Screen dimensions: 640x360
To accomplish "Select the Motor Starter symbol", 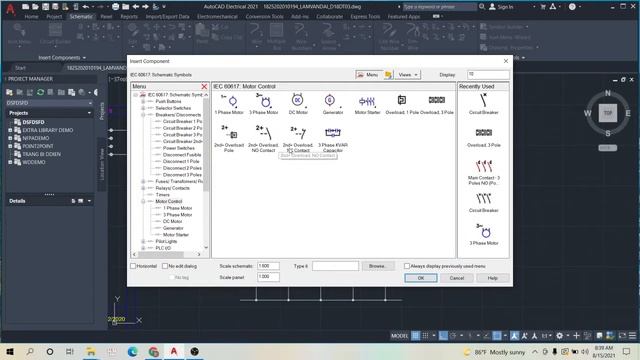I will point(367,104).
